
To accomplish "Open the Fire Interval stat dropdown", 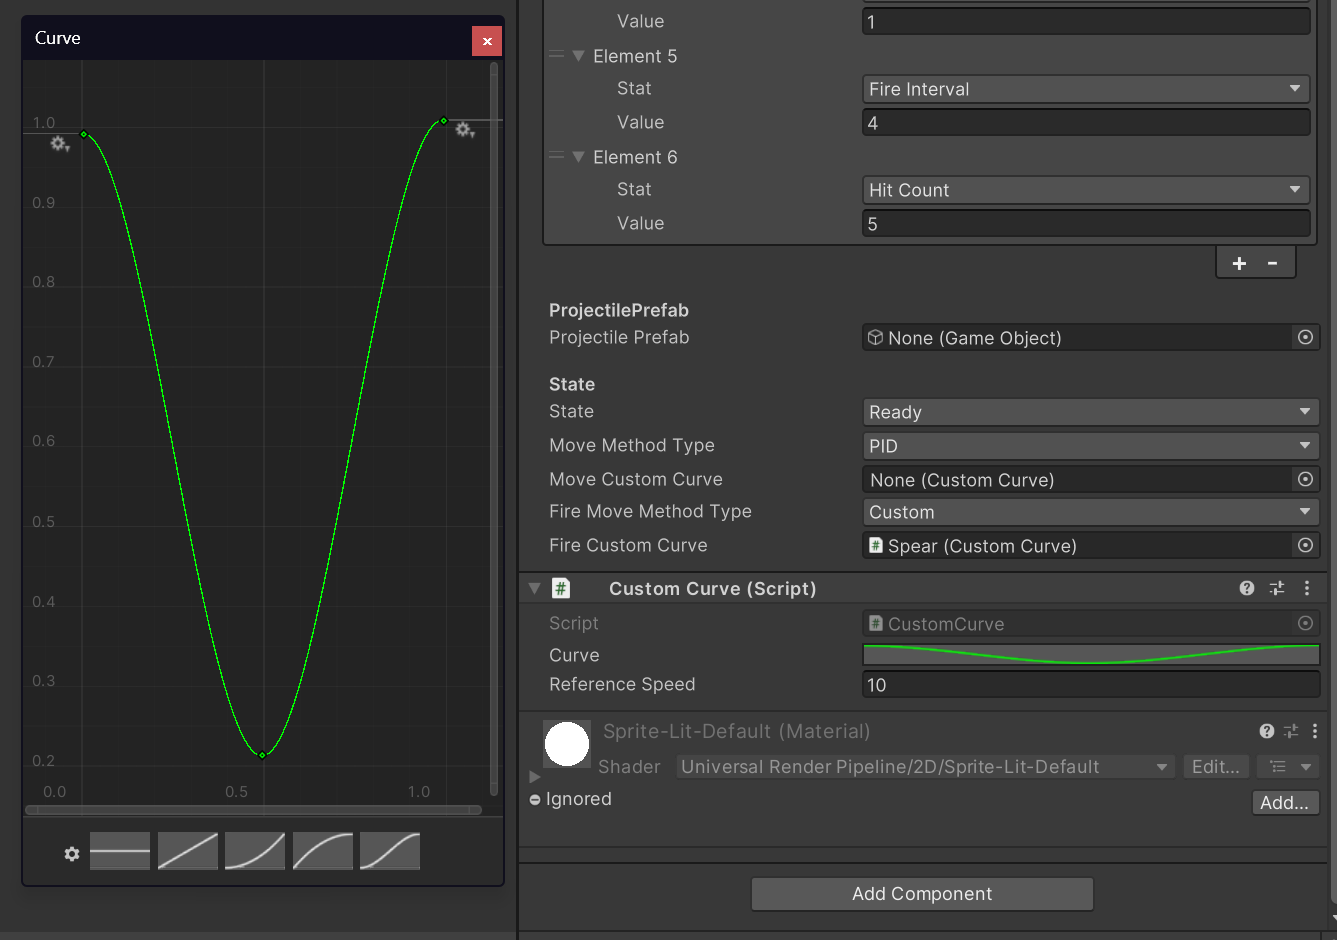I will (1086, 89).
